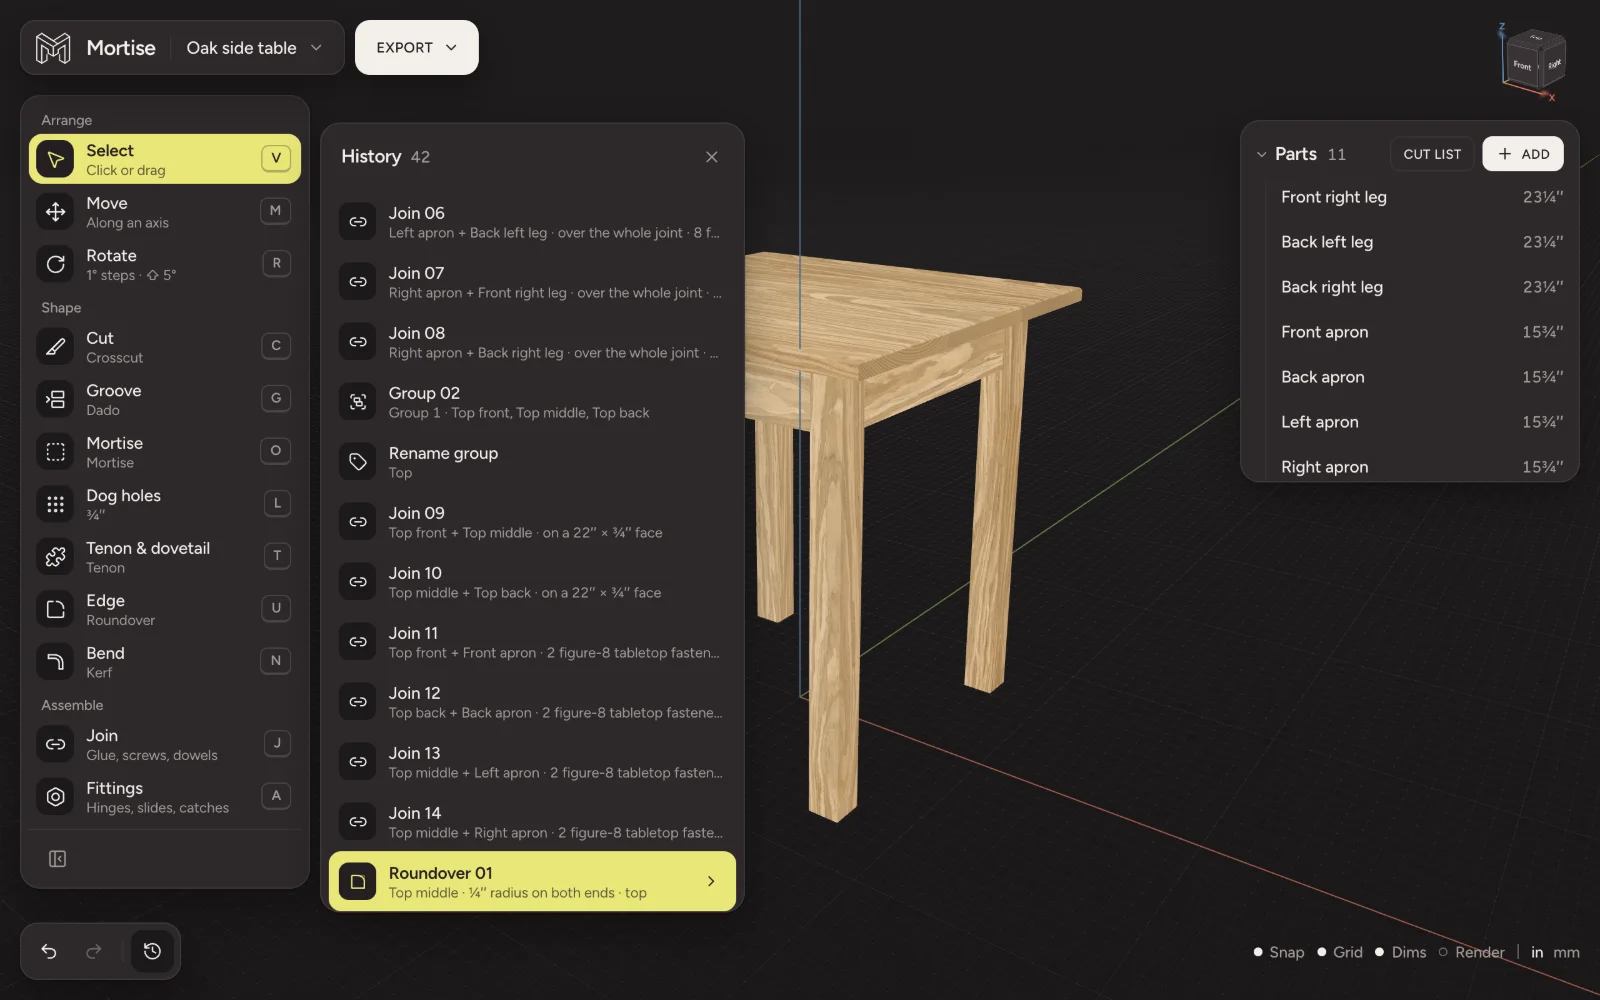1600x1000 pixels.
Task: Expand Roundover 01 details chevron
Action: (x=711, y=881)
